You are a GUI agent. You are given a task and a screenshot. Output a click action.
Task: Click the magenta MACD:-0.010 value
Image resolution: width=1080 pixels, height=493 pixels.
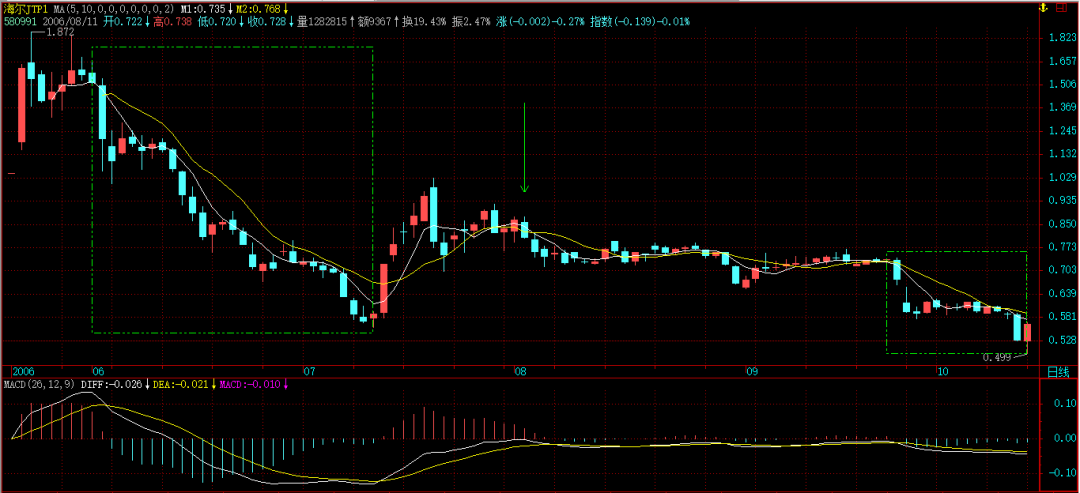[249, 384]
